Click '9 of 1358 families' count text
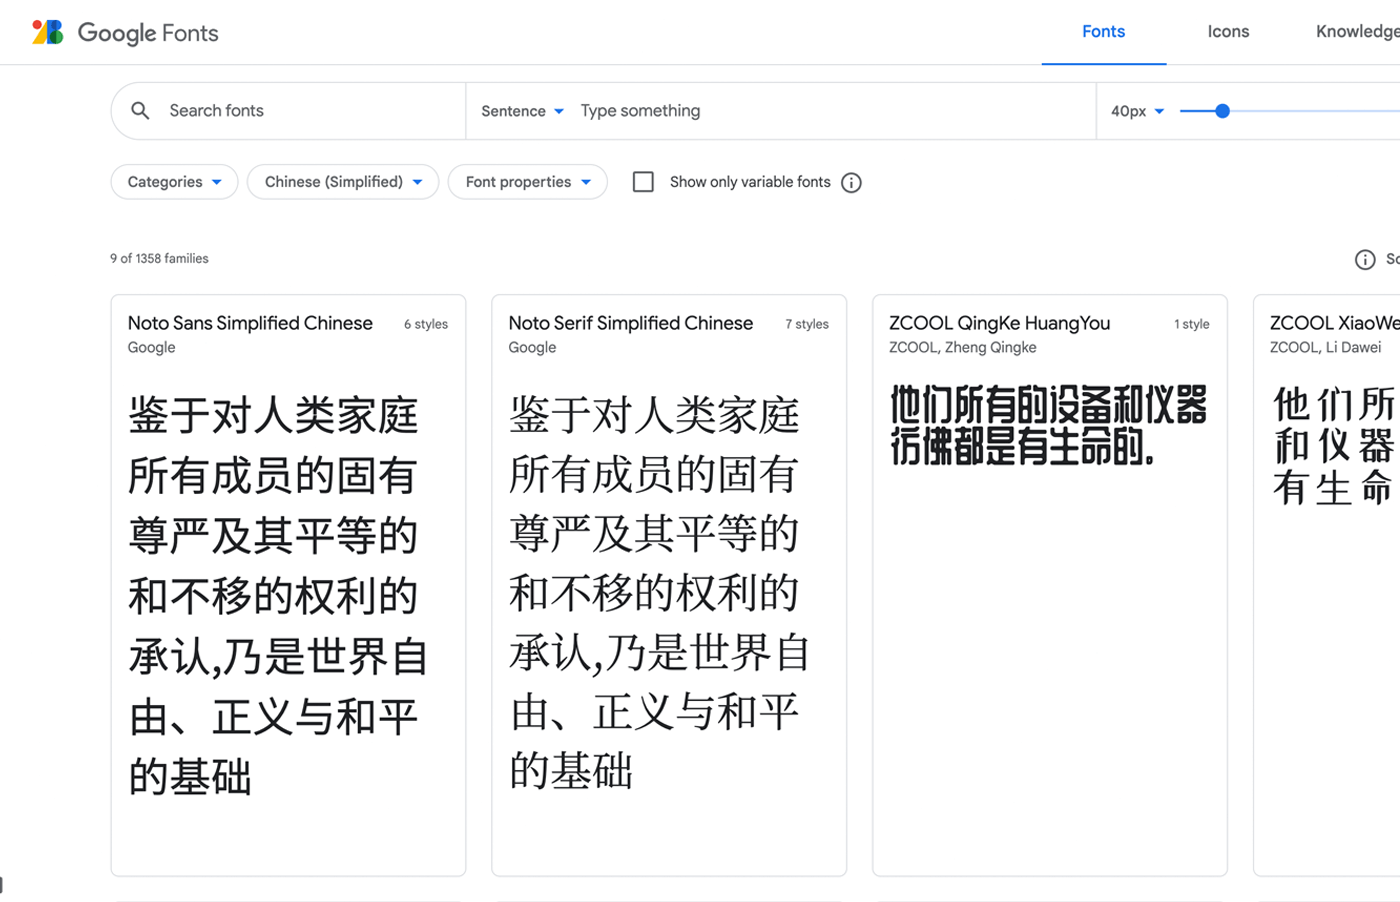1400x902 pixels. pos(159,258)
